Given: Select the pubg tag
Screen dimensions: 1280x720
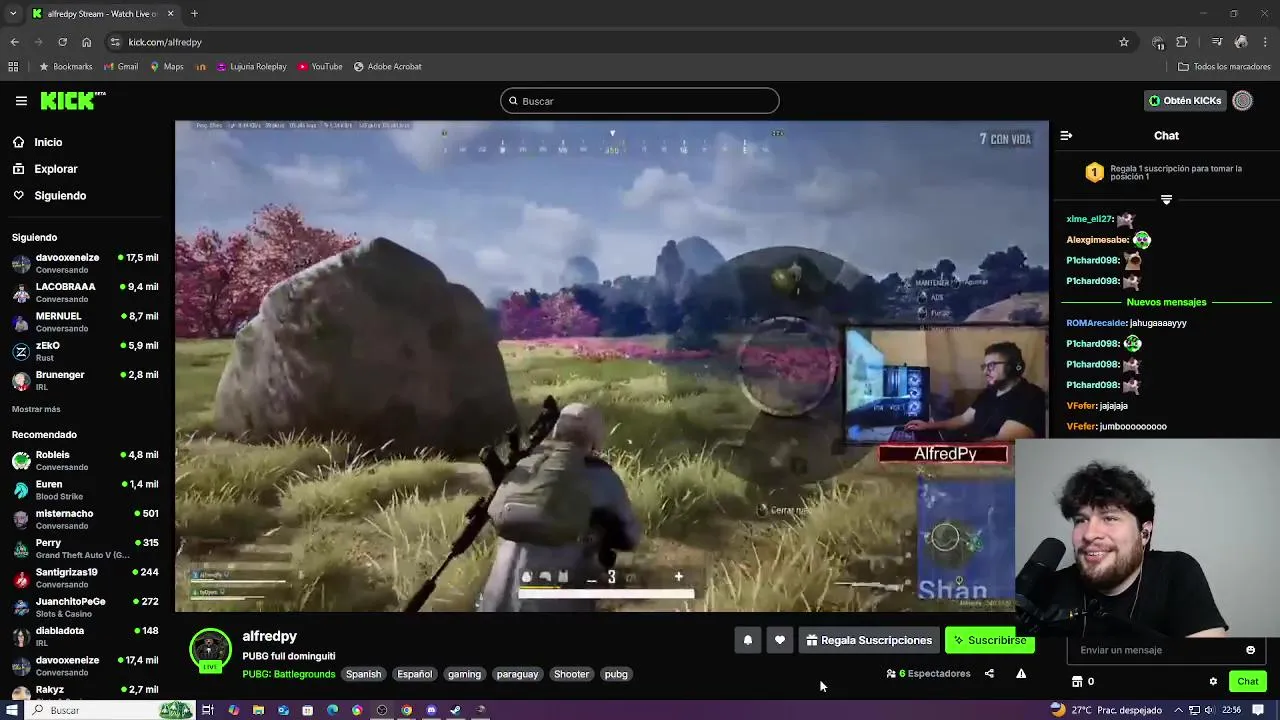Looking at the screenshot, I should click(x=616, y=674).
